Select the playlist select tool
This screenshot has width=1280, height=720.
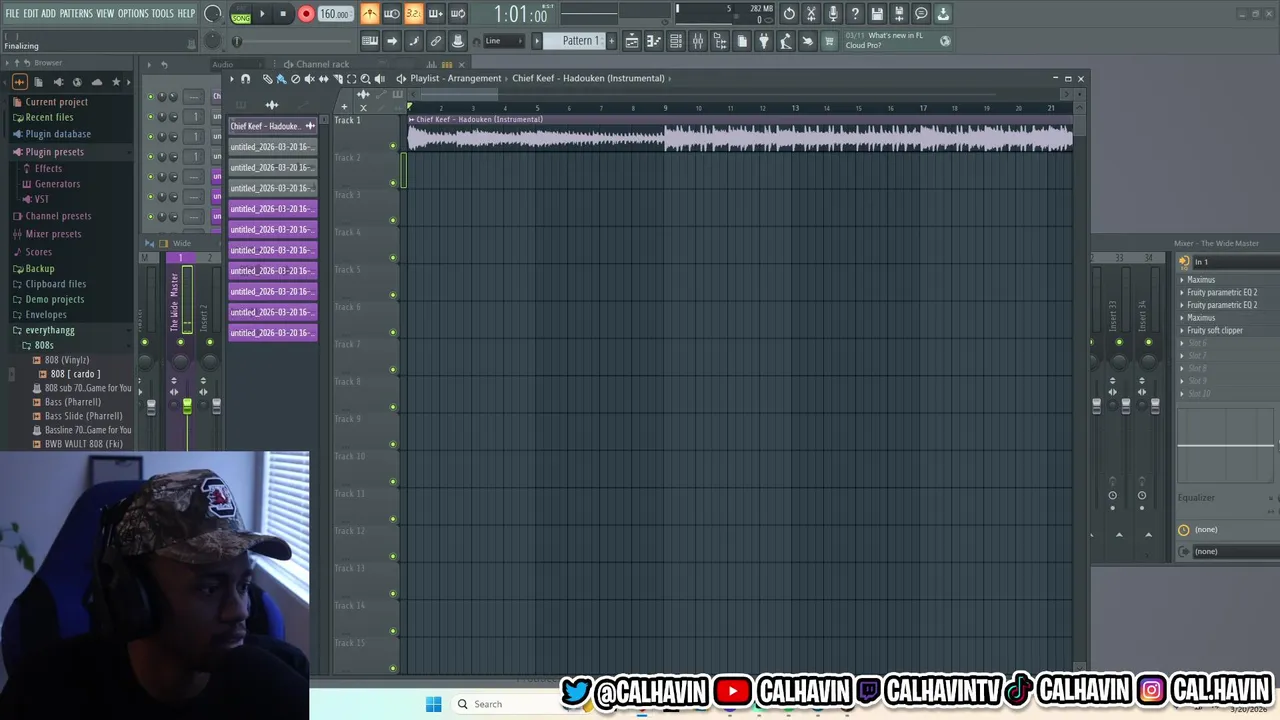click(x=351, y=79)
